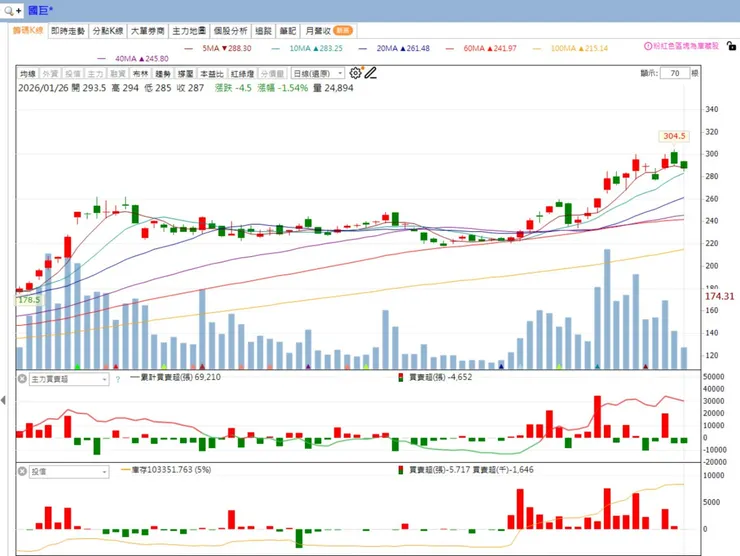Switch to 分點K線 tab
This screenshot has height=556, width=740.
click(108, 31)
